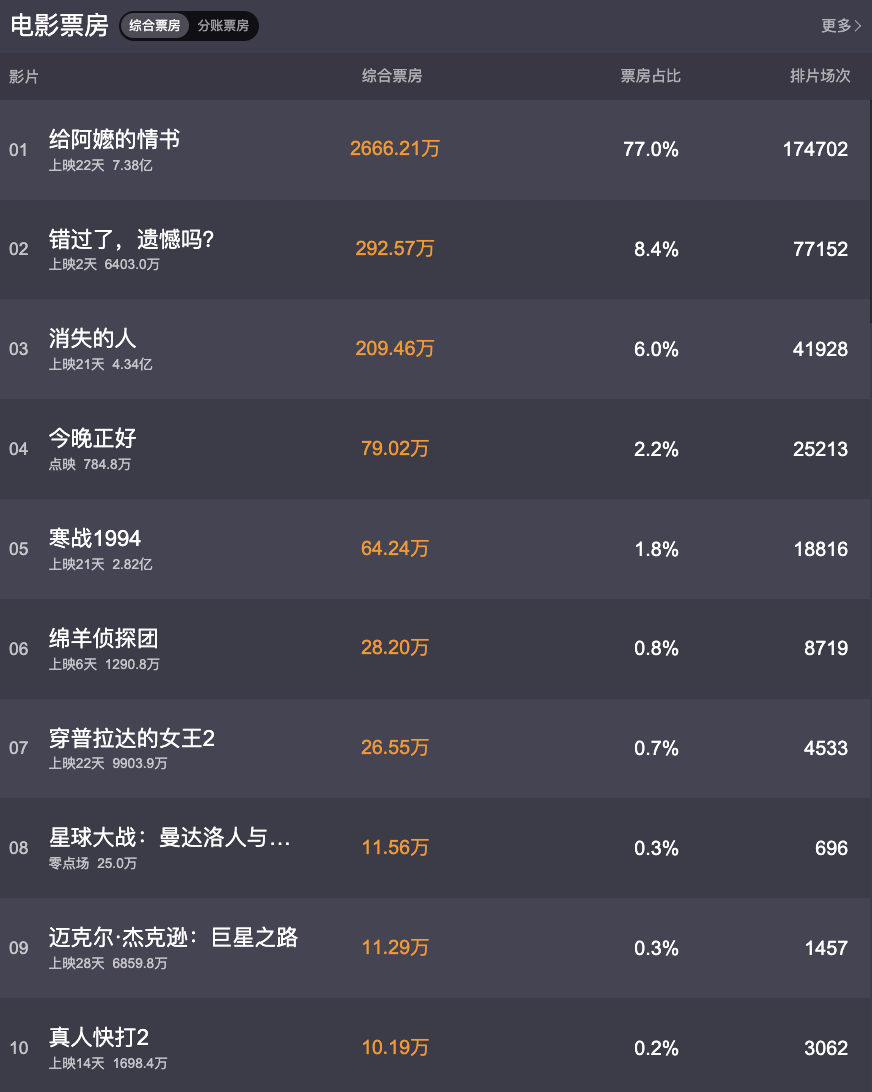Image resolution: width=872 pixels, height=1092 pixels.
Task: Click the 票房占比 column header
Action: coord(651,76)
